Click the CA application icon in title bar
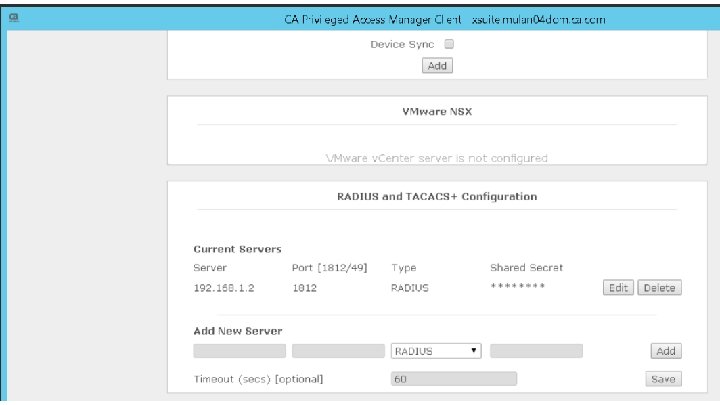Viewport: 720px width, 405px height. click(14, 17)
